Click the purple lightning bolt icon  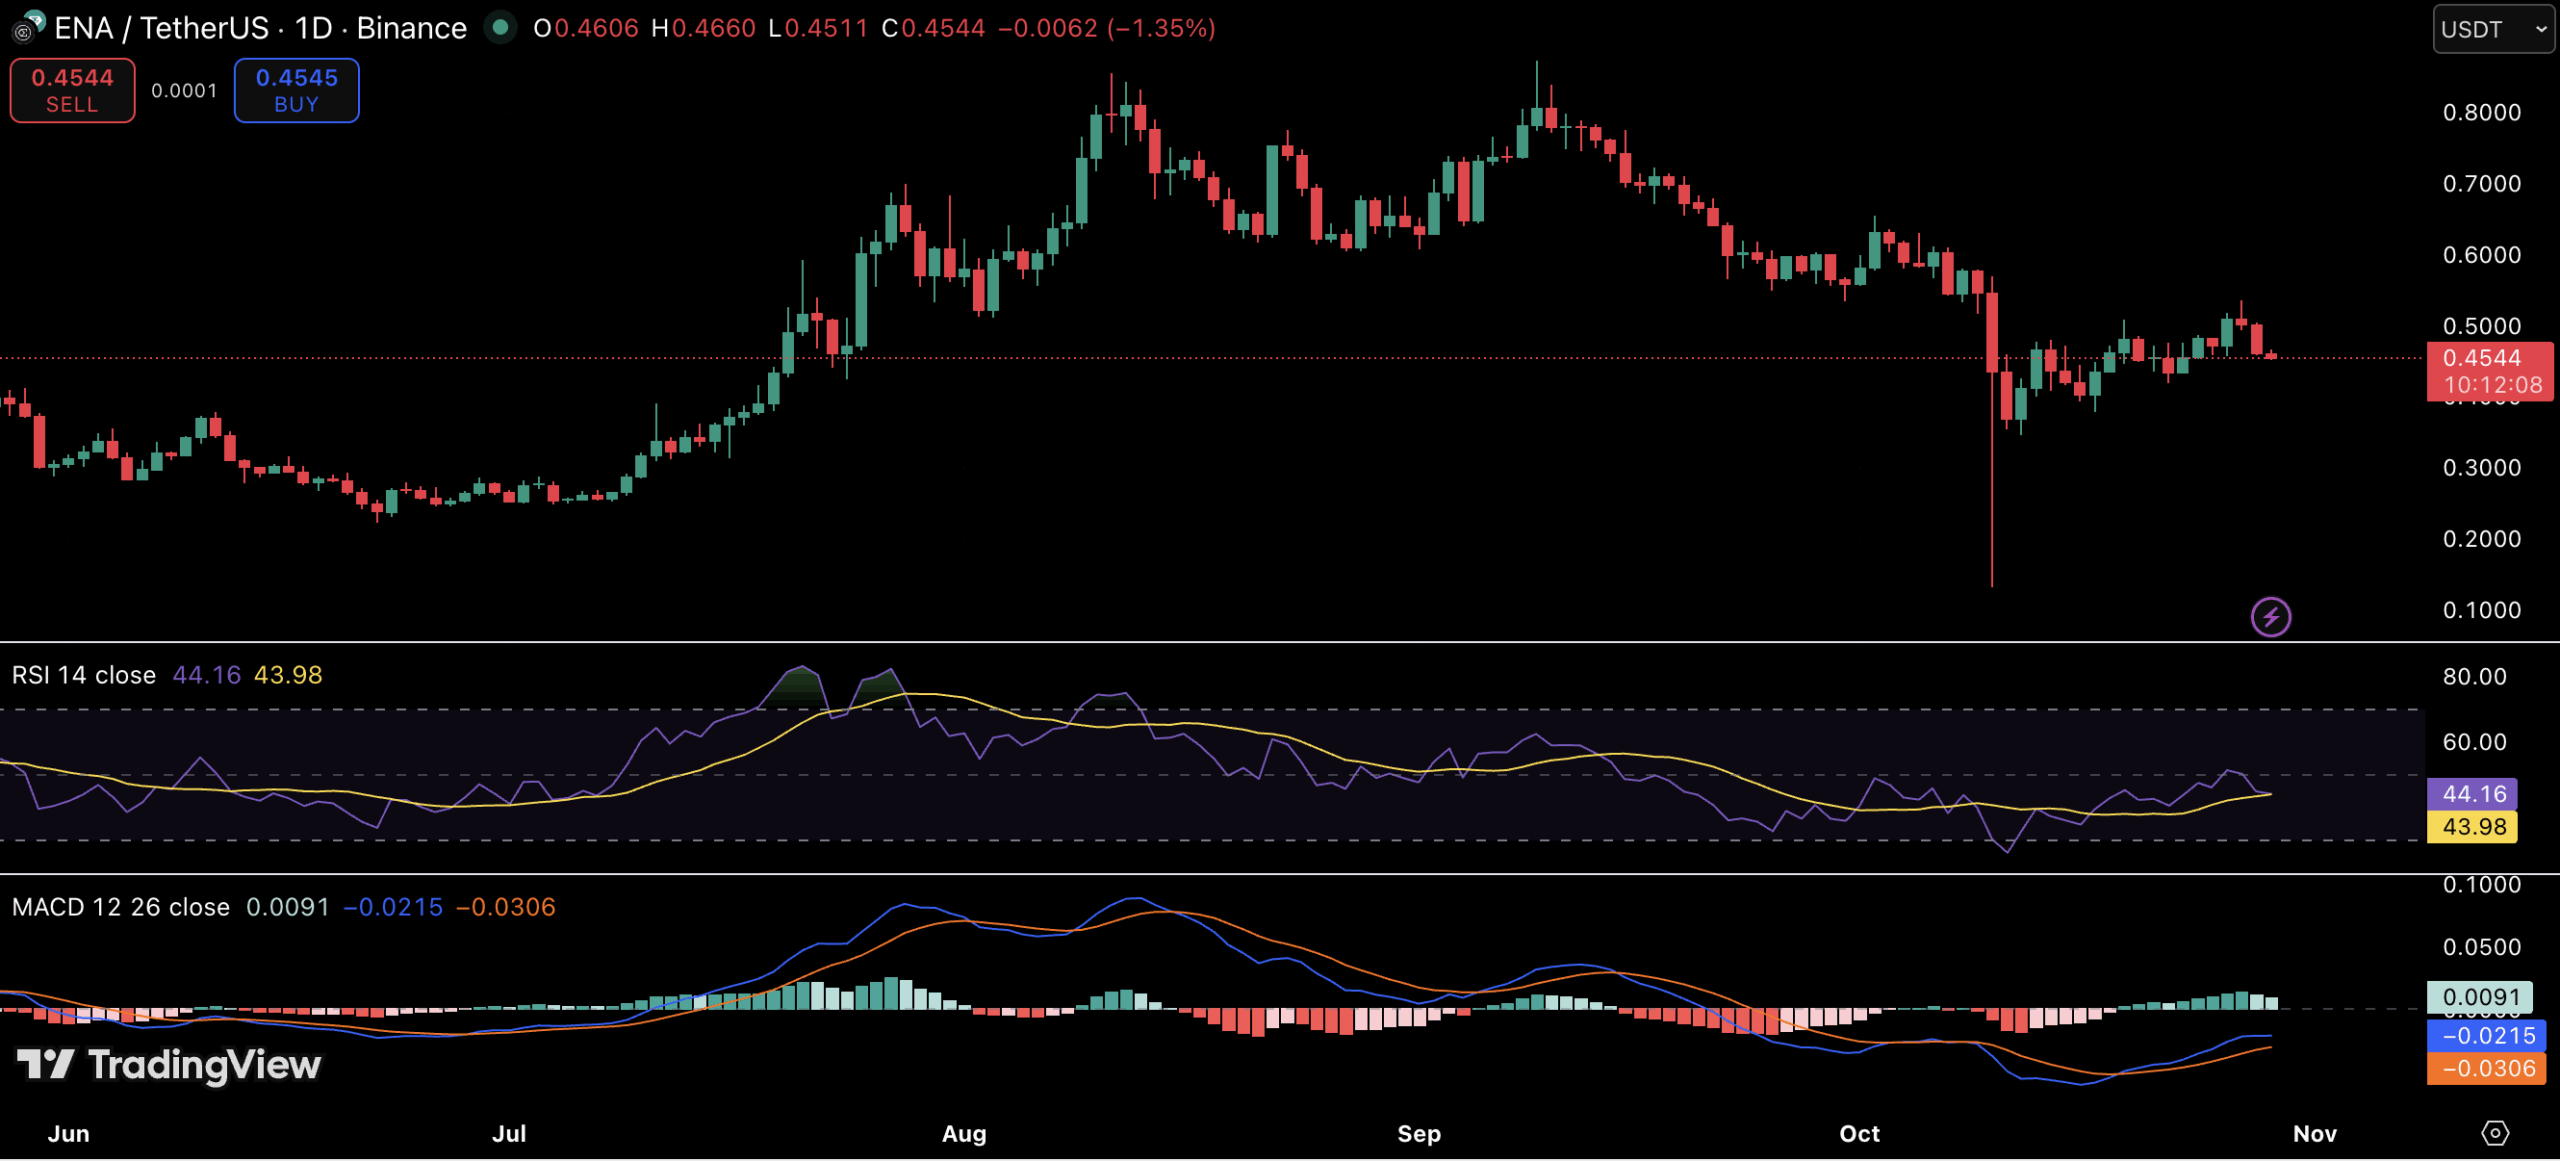pos(2270,616)
